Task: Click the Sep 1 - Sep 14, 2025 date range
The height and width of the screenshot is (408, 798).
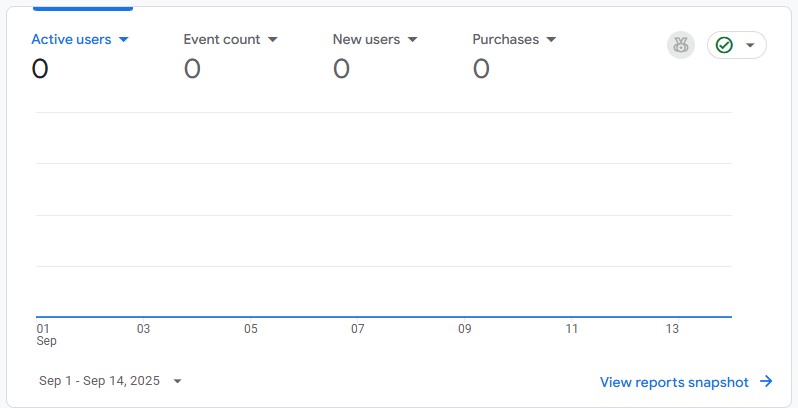Action: point(99,381)
